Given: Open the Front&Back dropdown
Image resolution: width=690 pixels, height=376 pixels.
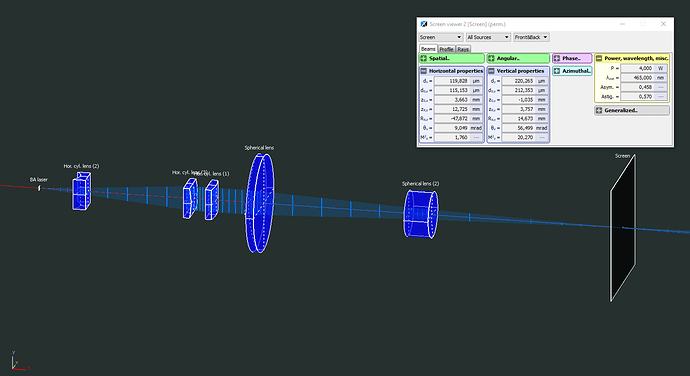Looking at the screenshot, I should (x=531, y=37).
